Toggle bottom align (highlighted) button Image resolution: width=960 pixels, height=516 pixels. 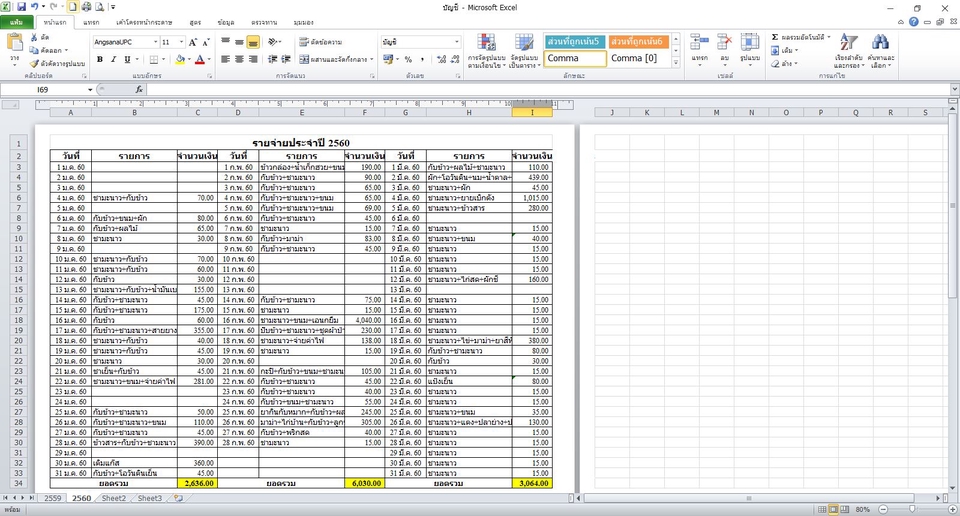[253, 42]
